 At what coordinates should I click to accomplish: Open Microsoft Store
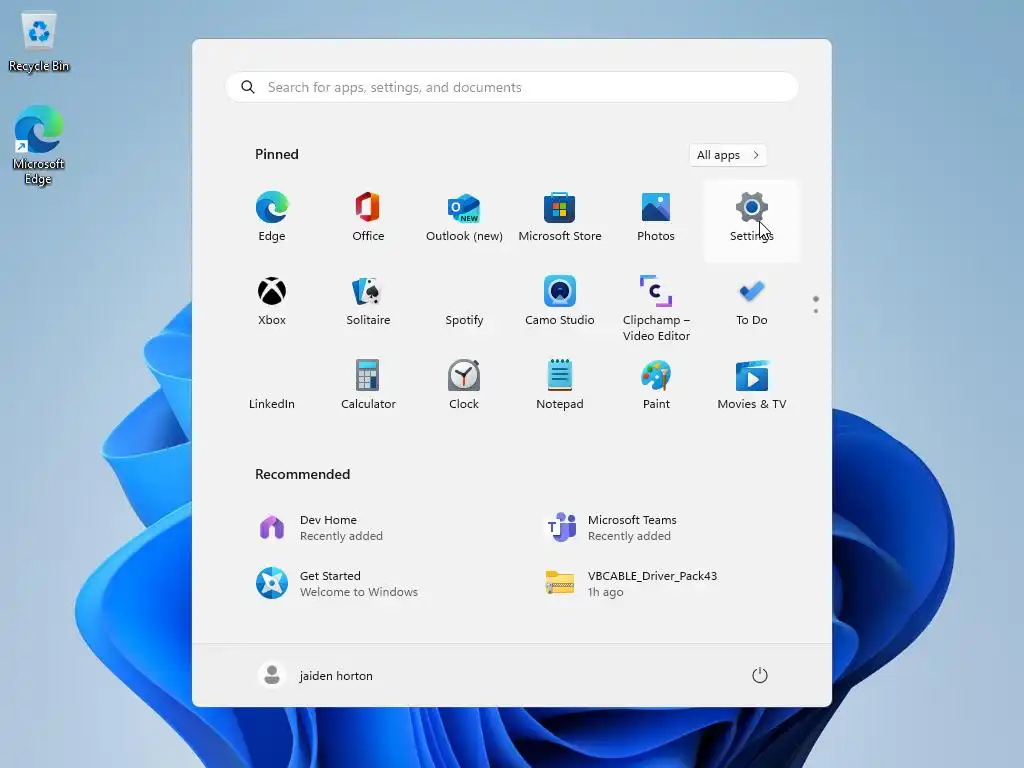point(560,218)
